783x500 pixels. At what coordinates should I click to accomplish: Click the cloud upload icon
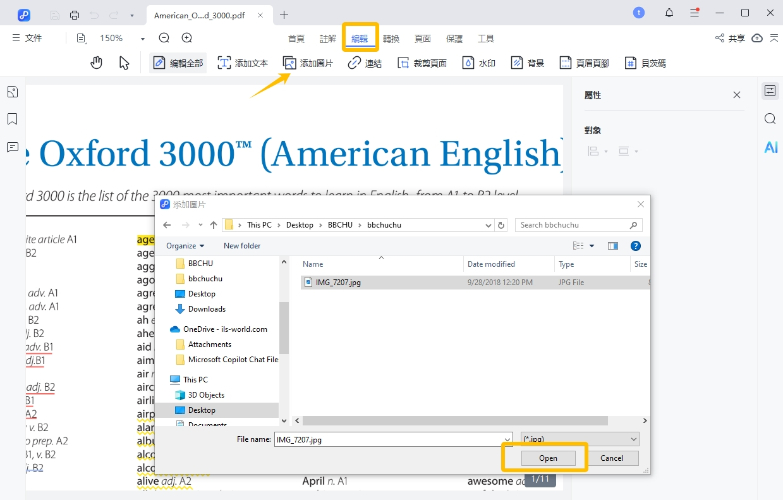pyautogui.click(x=757, y=38)
